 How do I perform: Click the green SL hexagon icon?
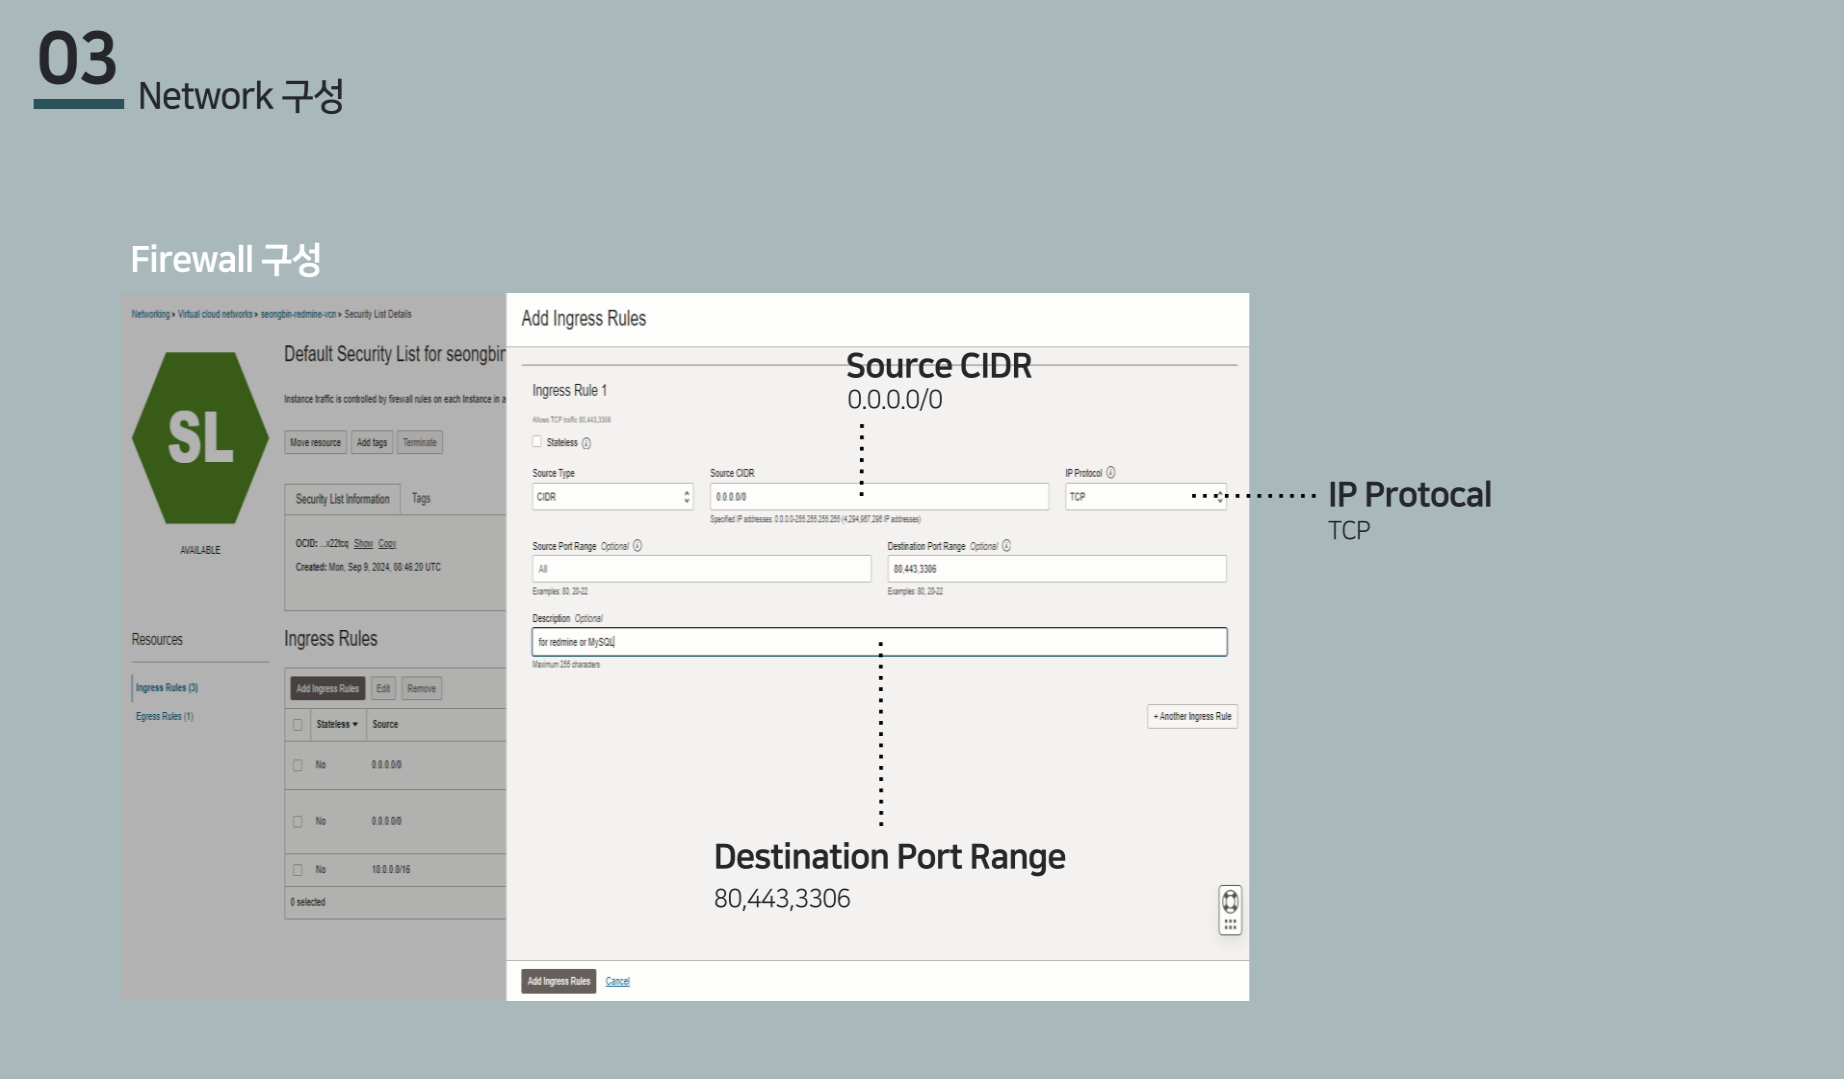pos(200,438)
